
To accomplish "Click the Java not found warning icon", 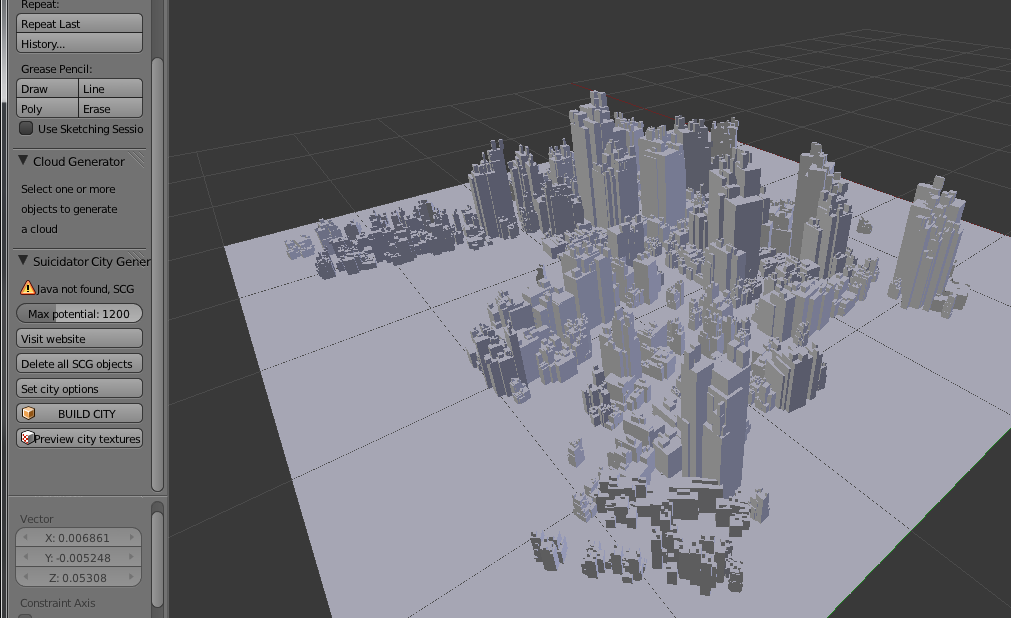I will coord(27,288).
